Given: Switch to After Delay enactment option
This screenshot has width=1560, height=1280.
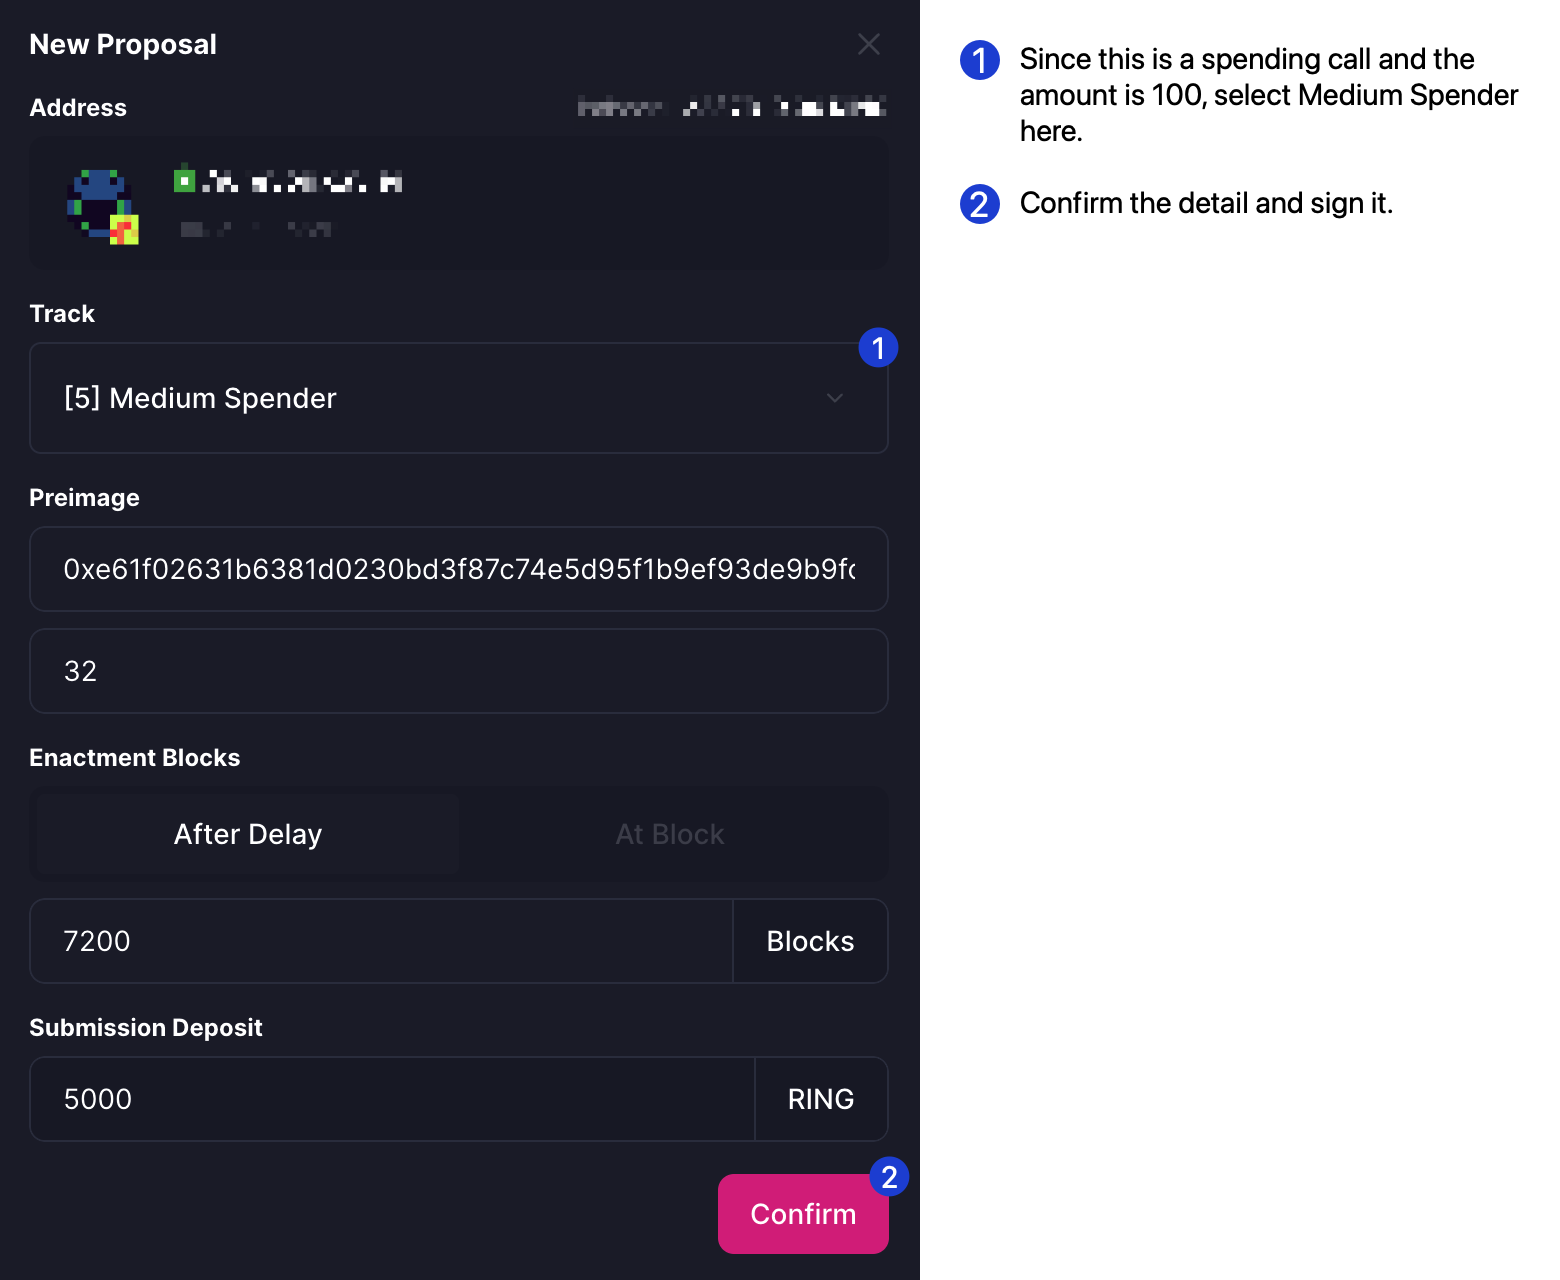Looking at the screenshot, I should point(248,834).
